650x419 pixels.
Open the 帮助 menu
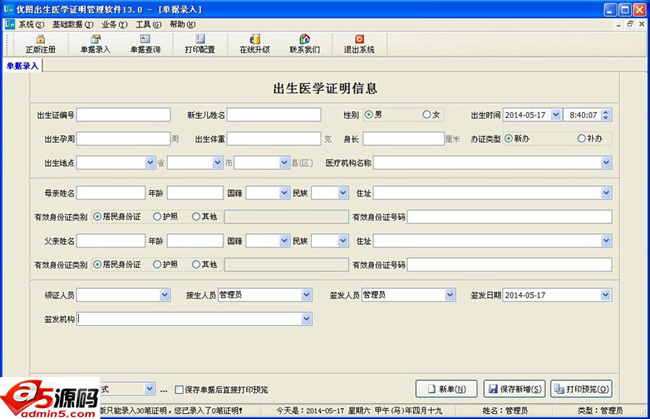182,24
